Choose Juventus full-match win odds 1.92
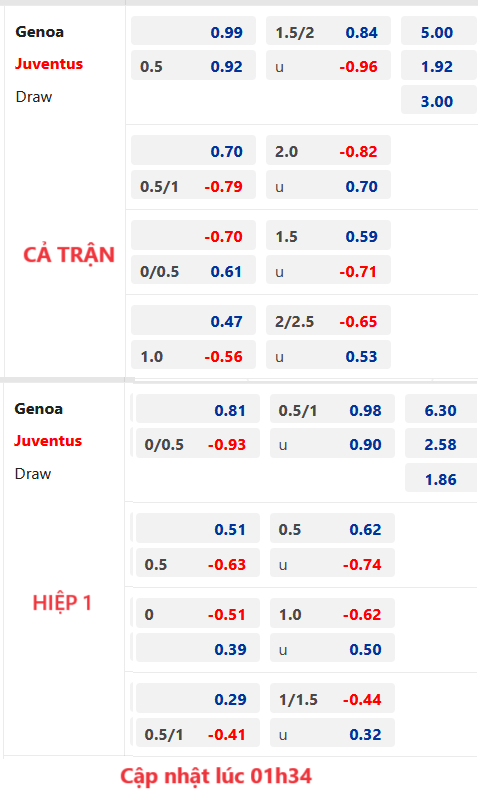Screen dimensions: 478x791 (439, 66)
